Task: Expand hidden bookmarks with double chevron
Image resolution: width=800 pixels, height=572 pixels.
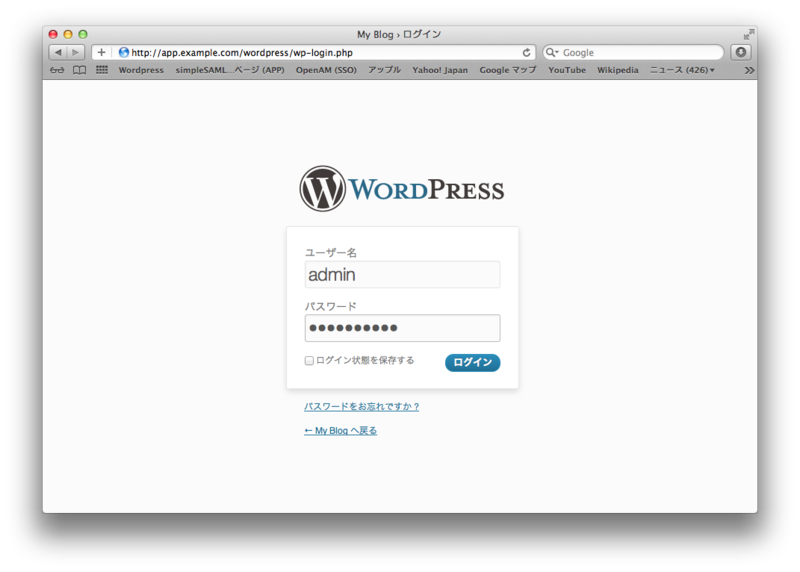Action: [749, 71]
